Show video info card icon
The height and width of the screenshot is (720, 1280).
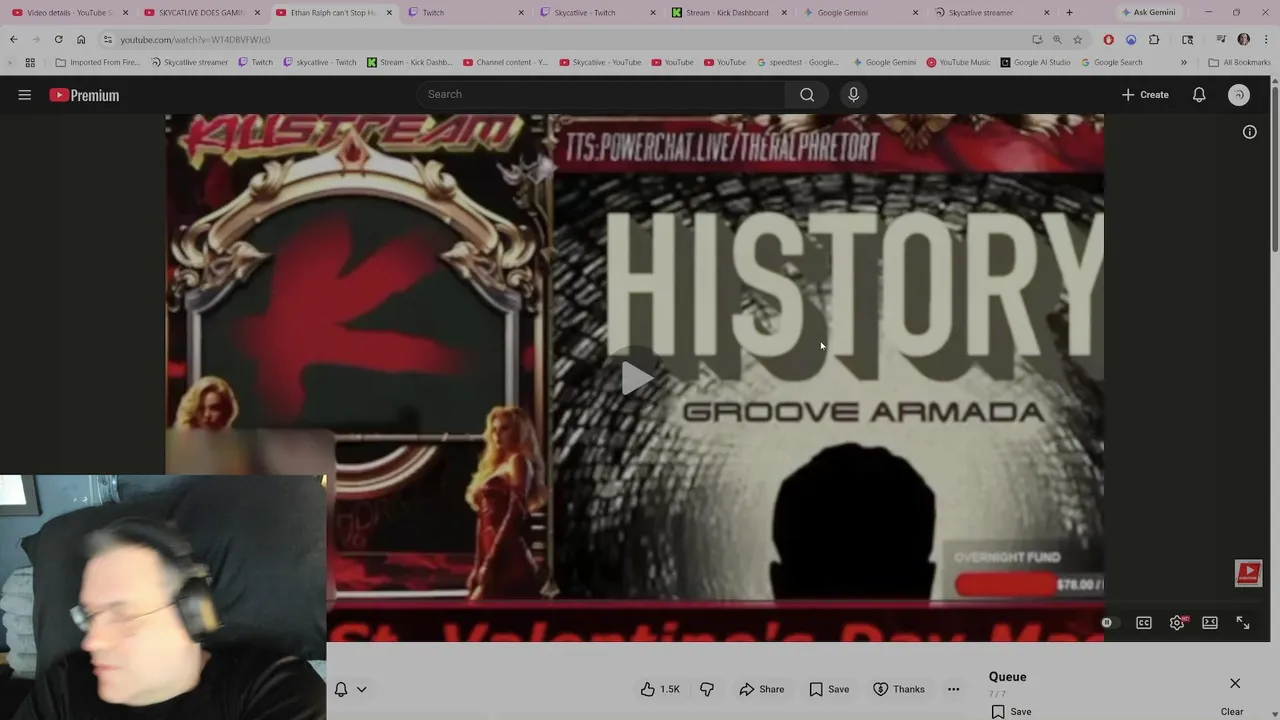point(1250,132)
